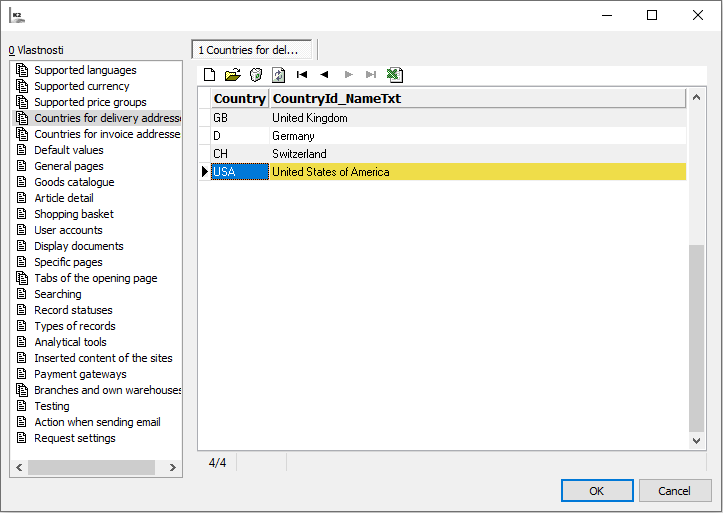Image resolution: width=723 pixels, height=513 pixels.
Task: Click the Goods catalogue document icon
Action: [21, 182]
